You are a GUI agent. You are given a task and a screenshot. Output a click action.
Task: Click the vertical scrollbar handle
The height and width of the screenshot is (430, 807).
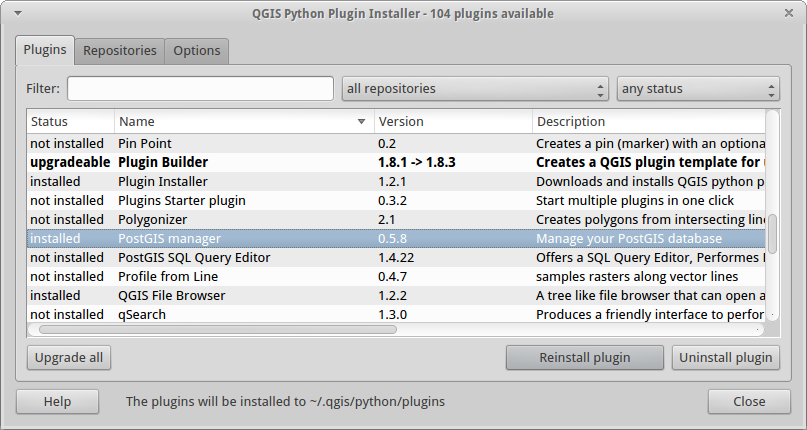click(773, 234)
